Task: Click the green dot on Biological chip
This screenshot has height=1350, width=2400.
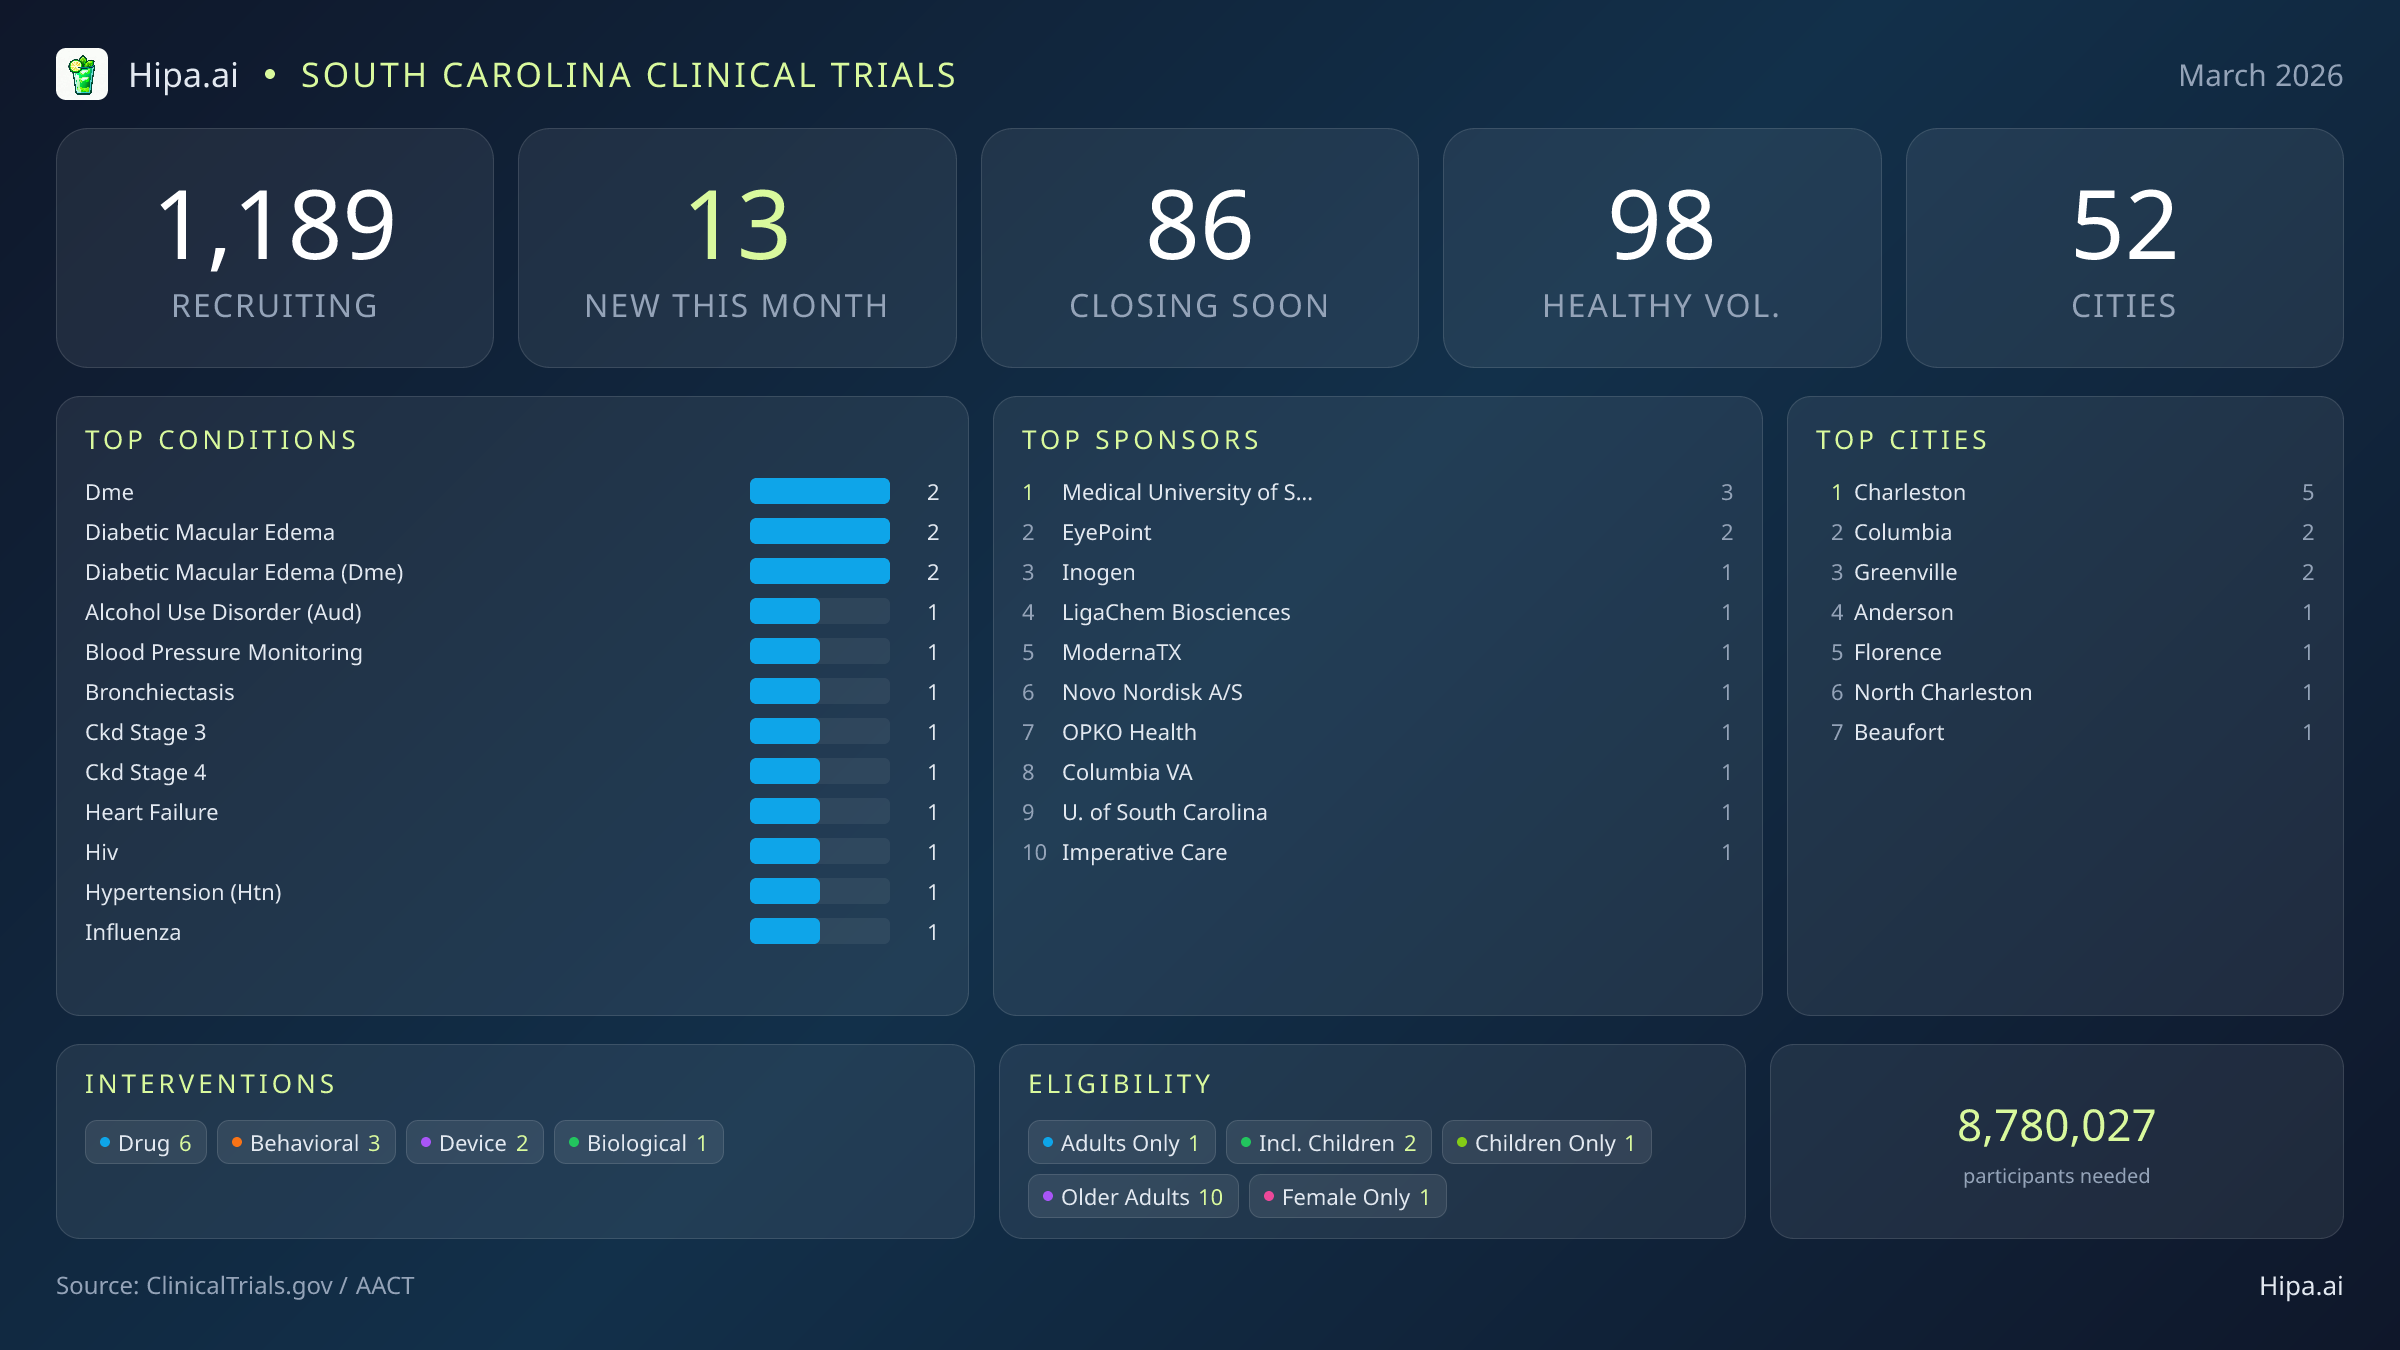Action: point(574,1141)
